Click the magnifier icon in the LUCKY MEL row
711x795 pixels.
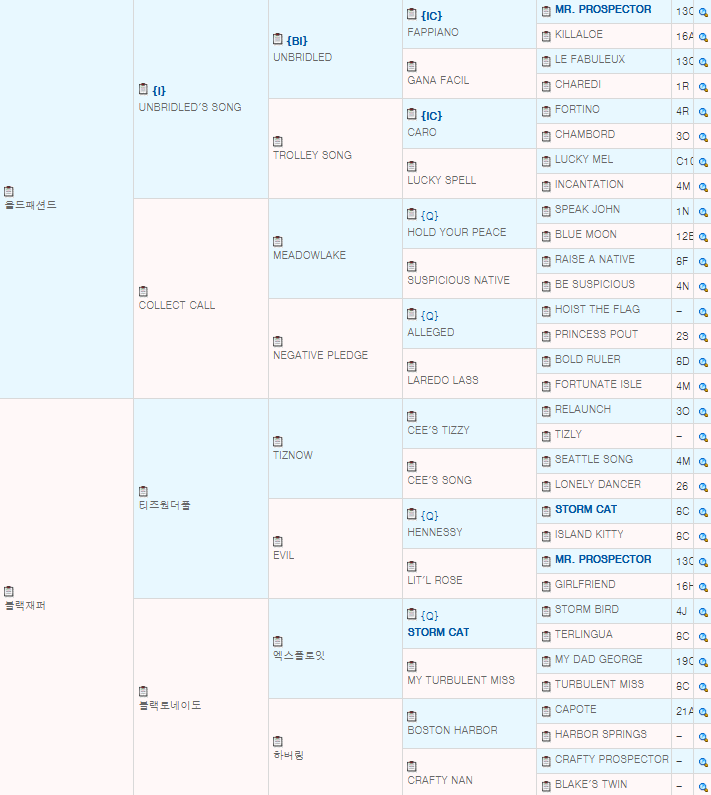pyautogui.click(x=703, y=161)
